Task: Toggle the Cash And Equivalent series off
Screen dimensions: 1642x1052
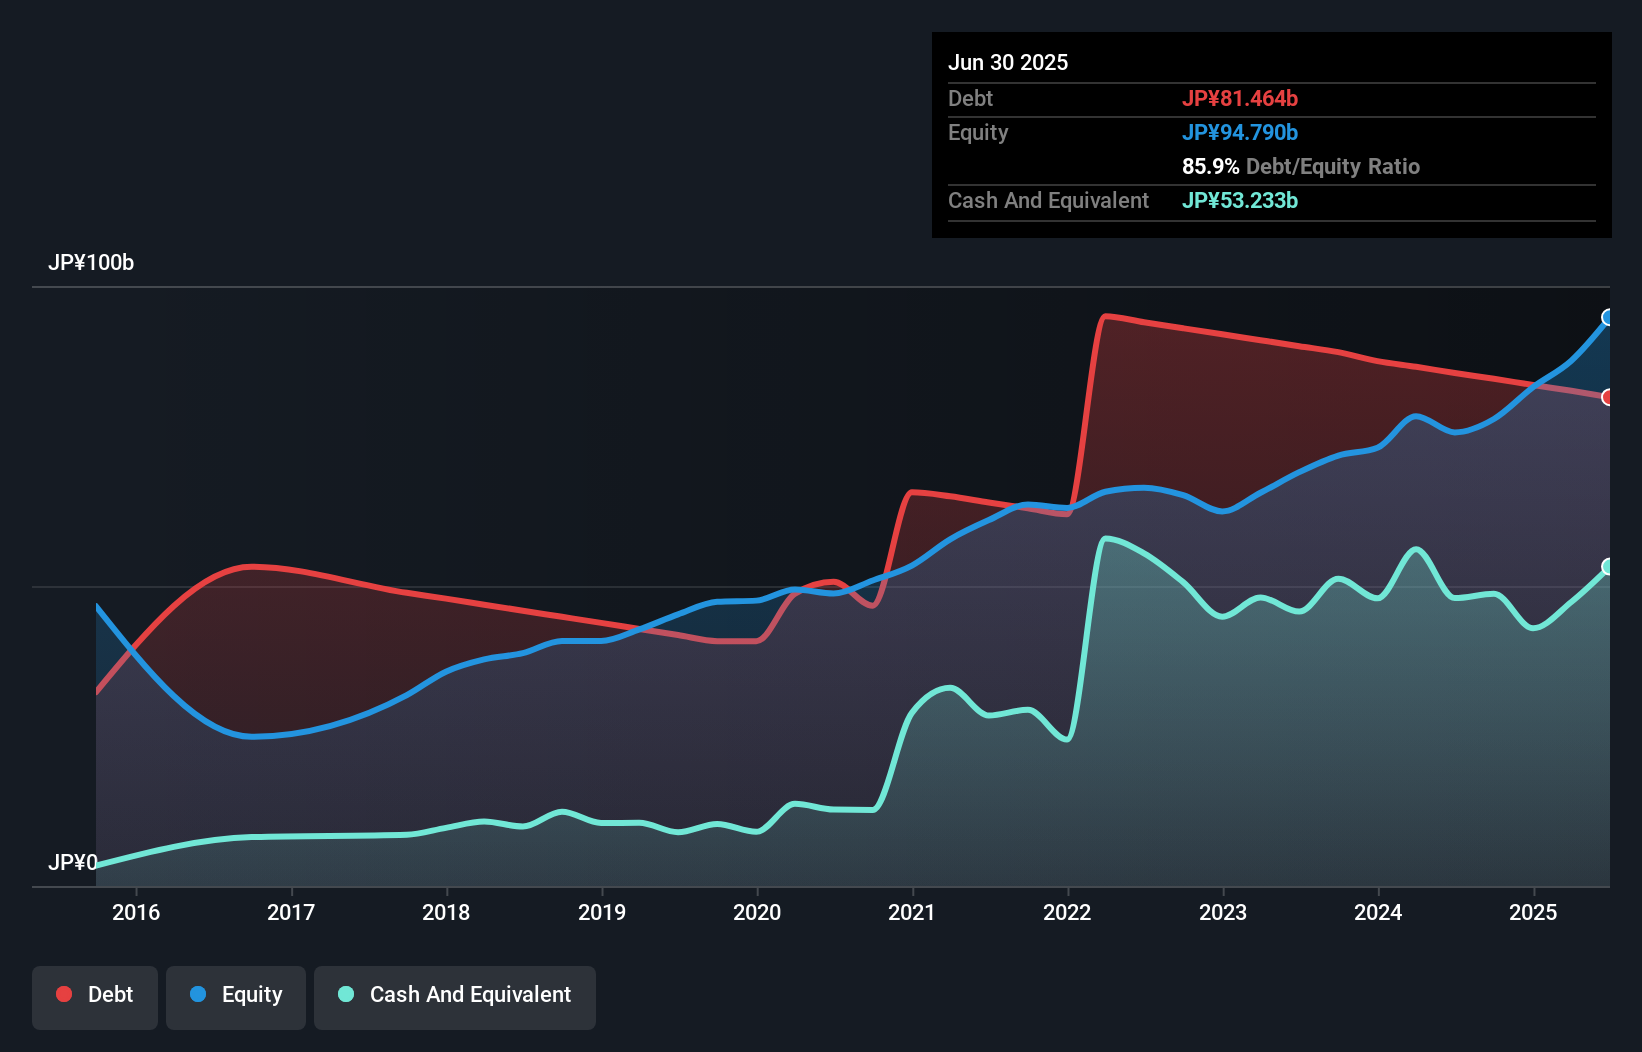Action: tap(455, 995)
